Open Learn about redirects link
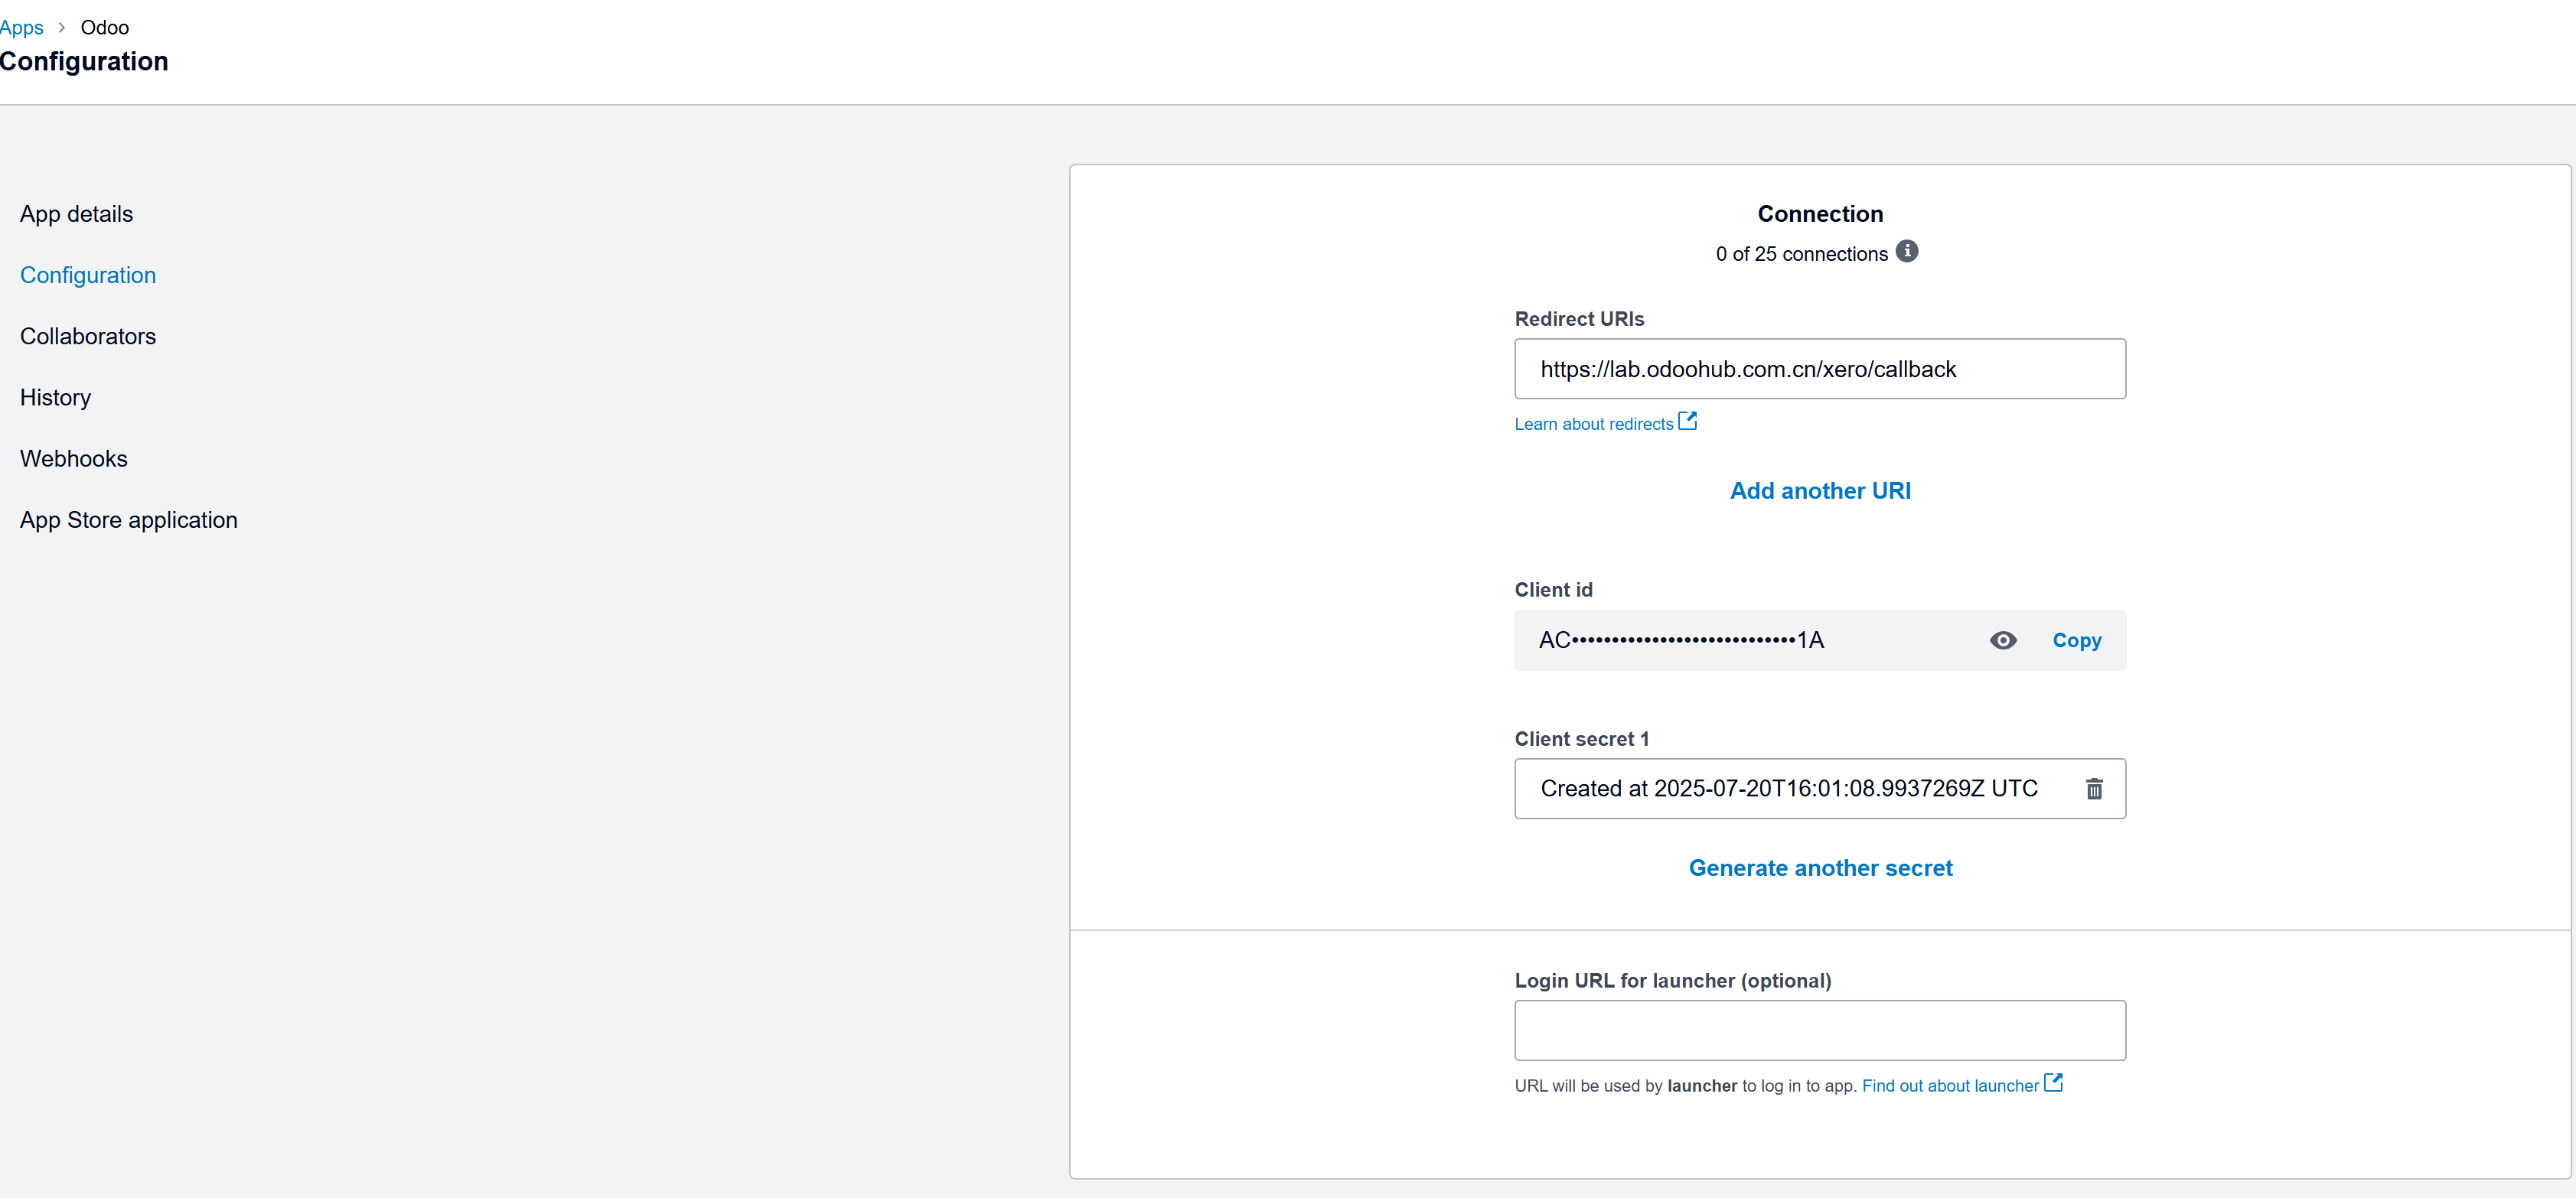2576x1198 pixels. pos(1594,424)
